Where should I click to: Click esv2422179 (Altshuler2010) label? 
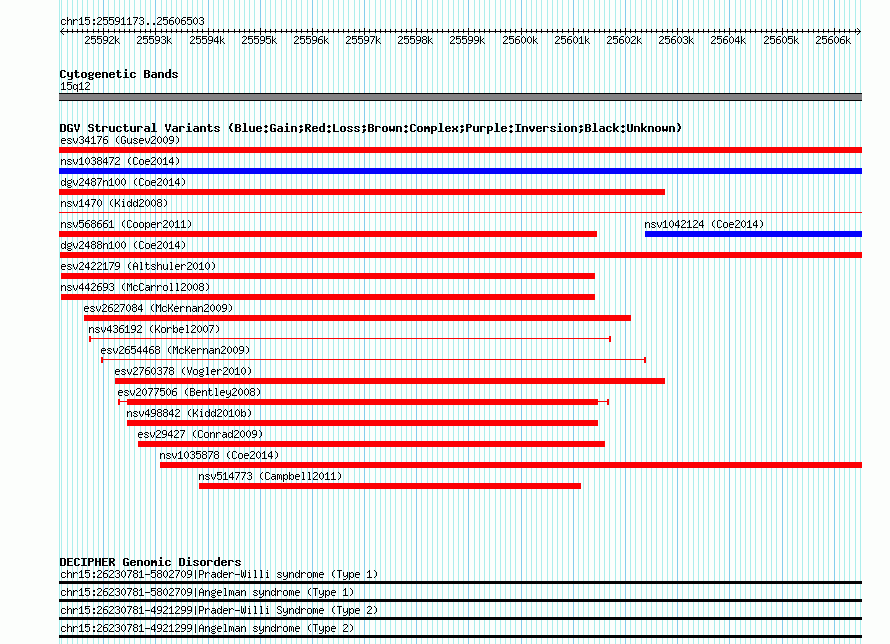point(138,266)
